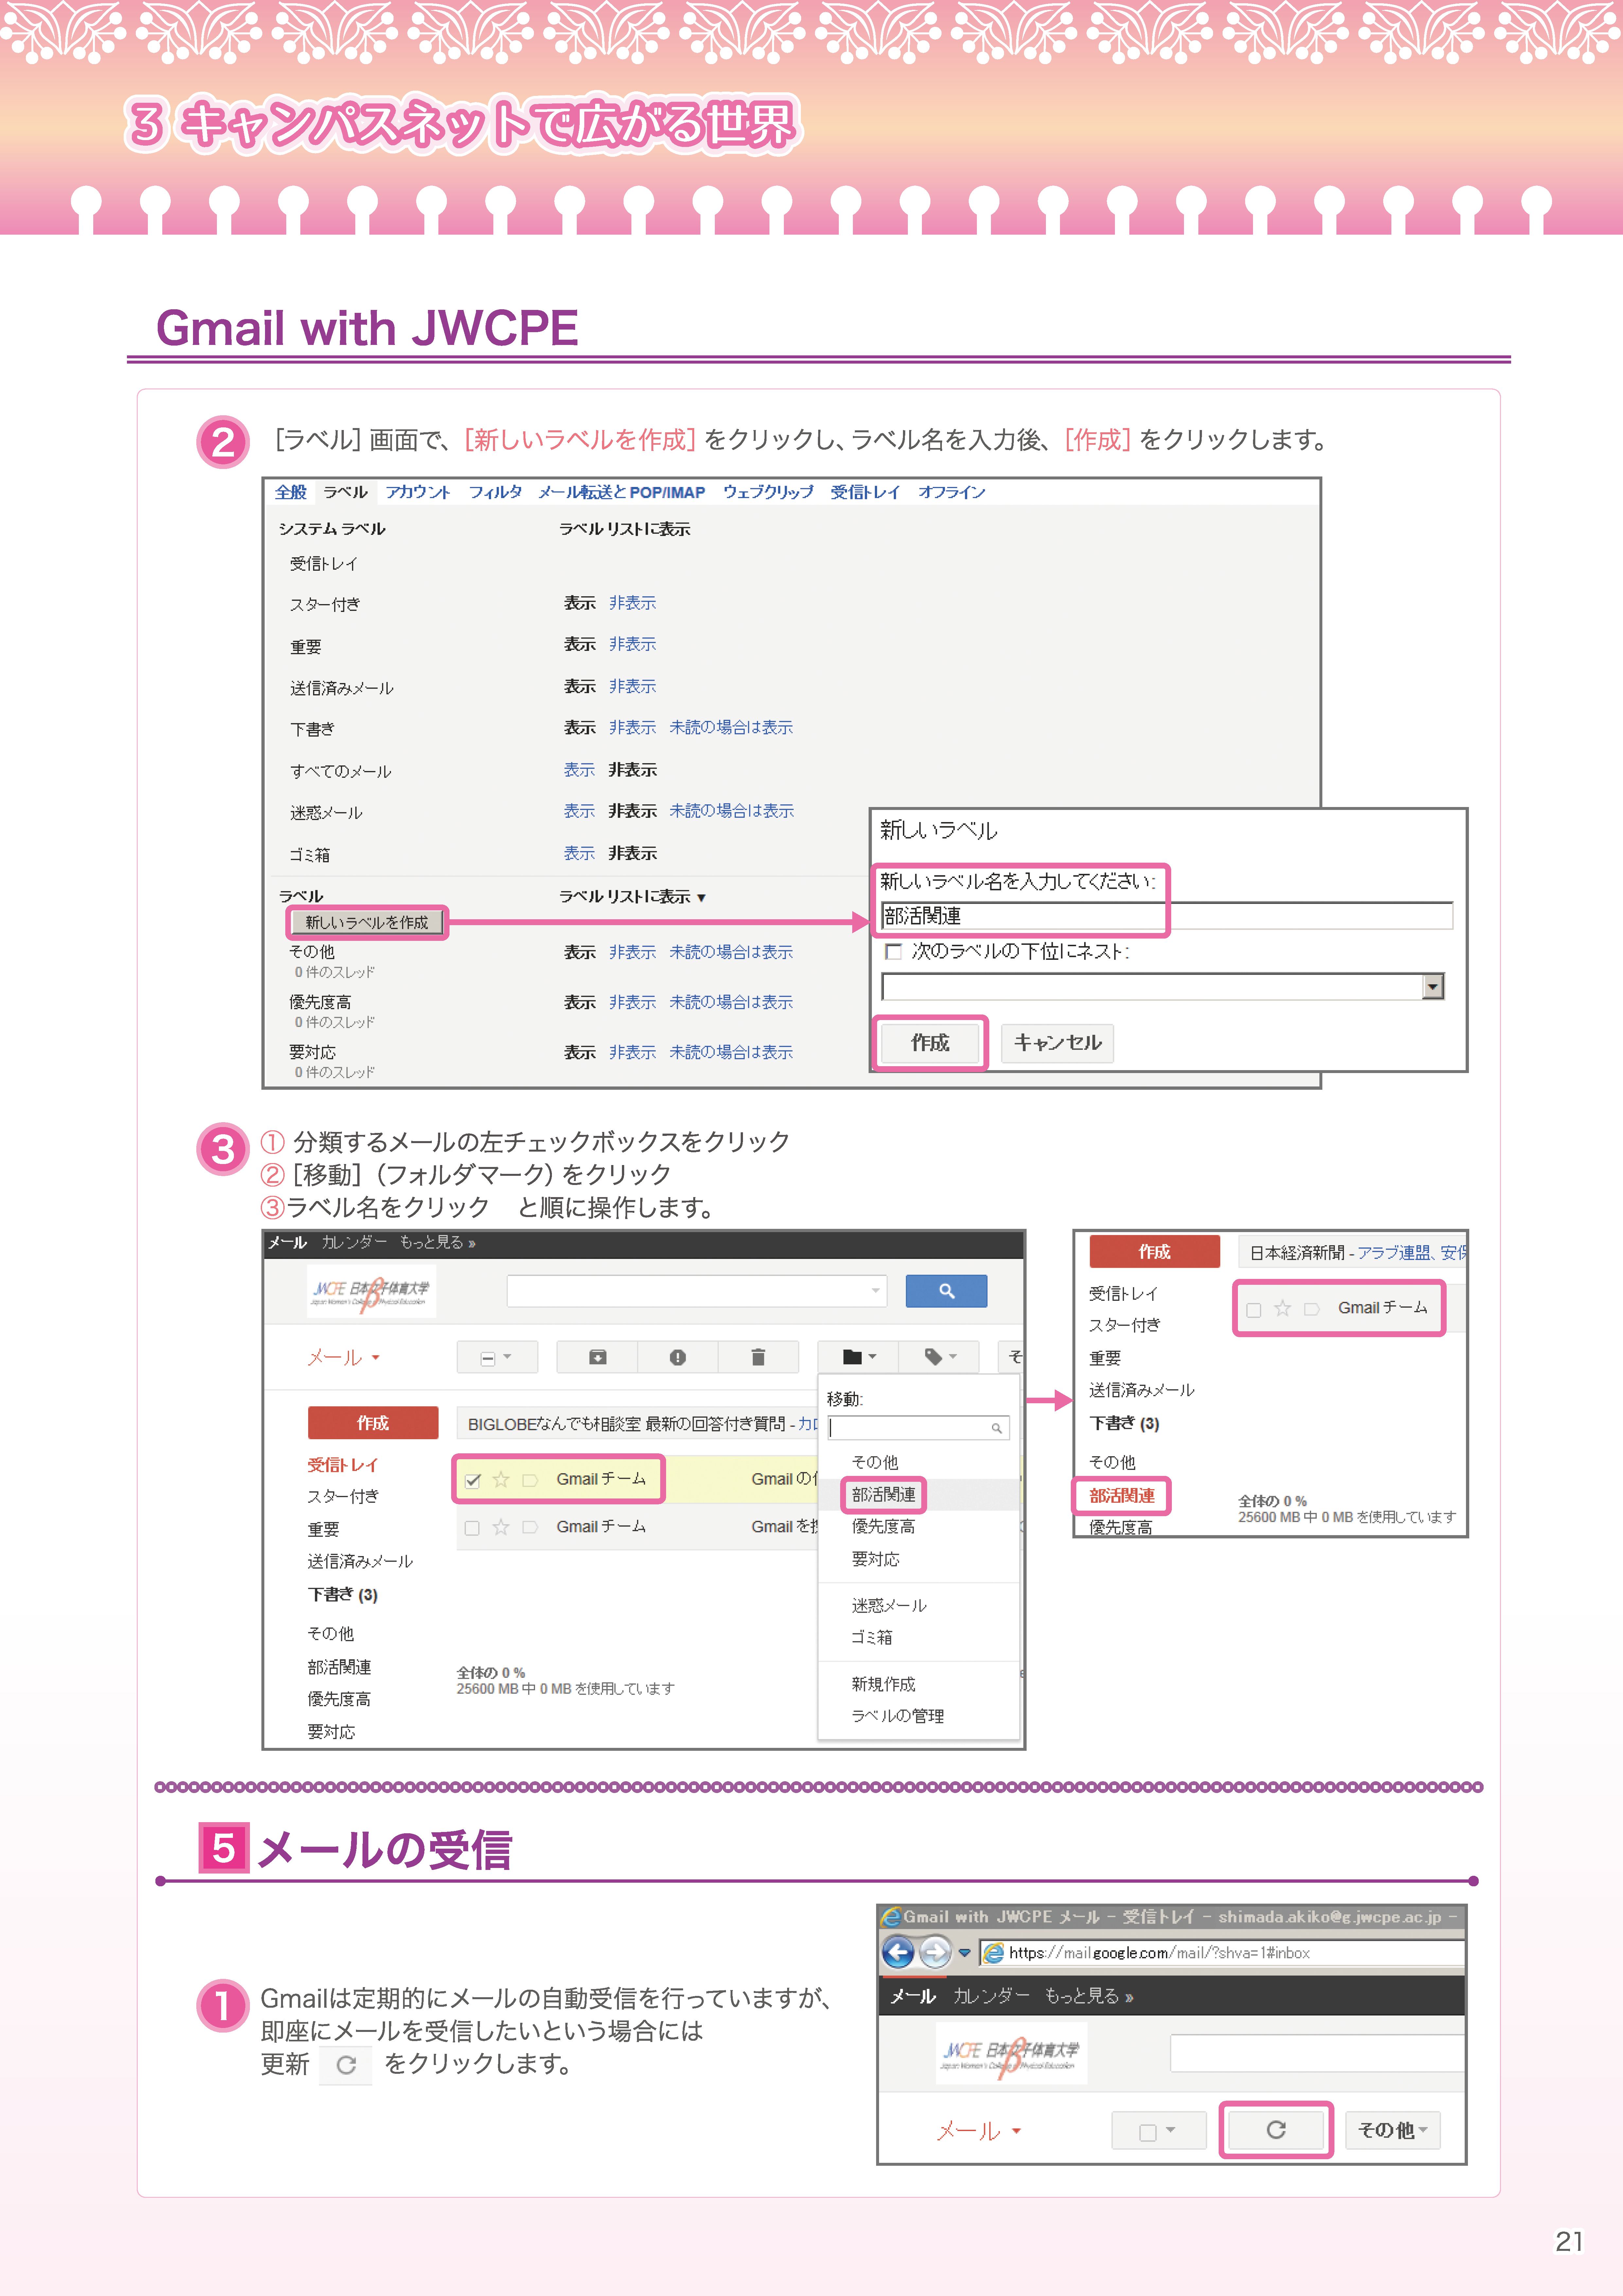Click the browser back arrow button
This screenshot has height=2296, width=1623.
pyautogui.click(x=898, y=1952)
